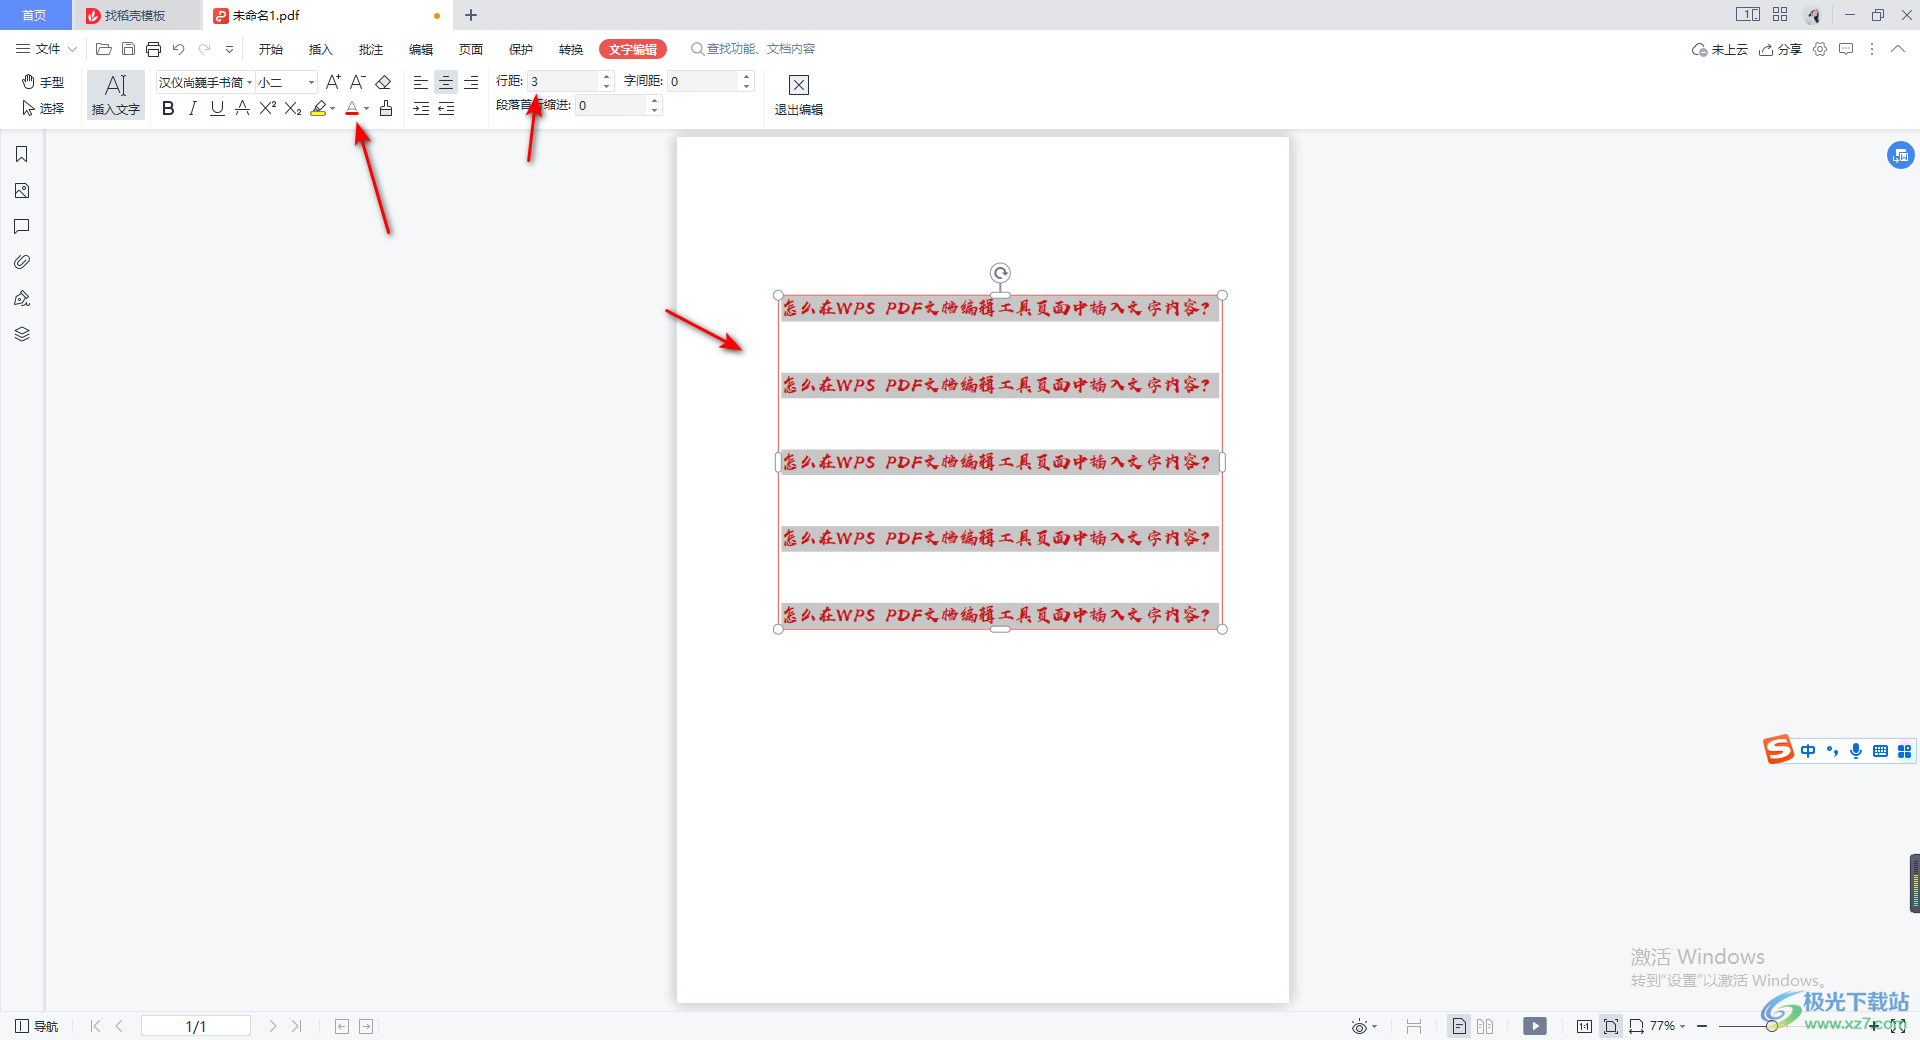Open the comments panel in sidebar
This screenshot has width=1920, height=1040.
[22, 226]
